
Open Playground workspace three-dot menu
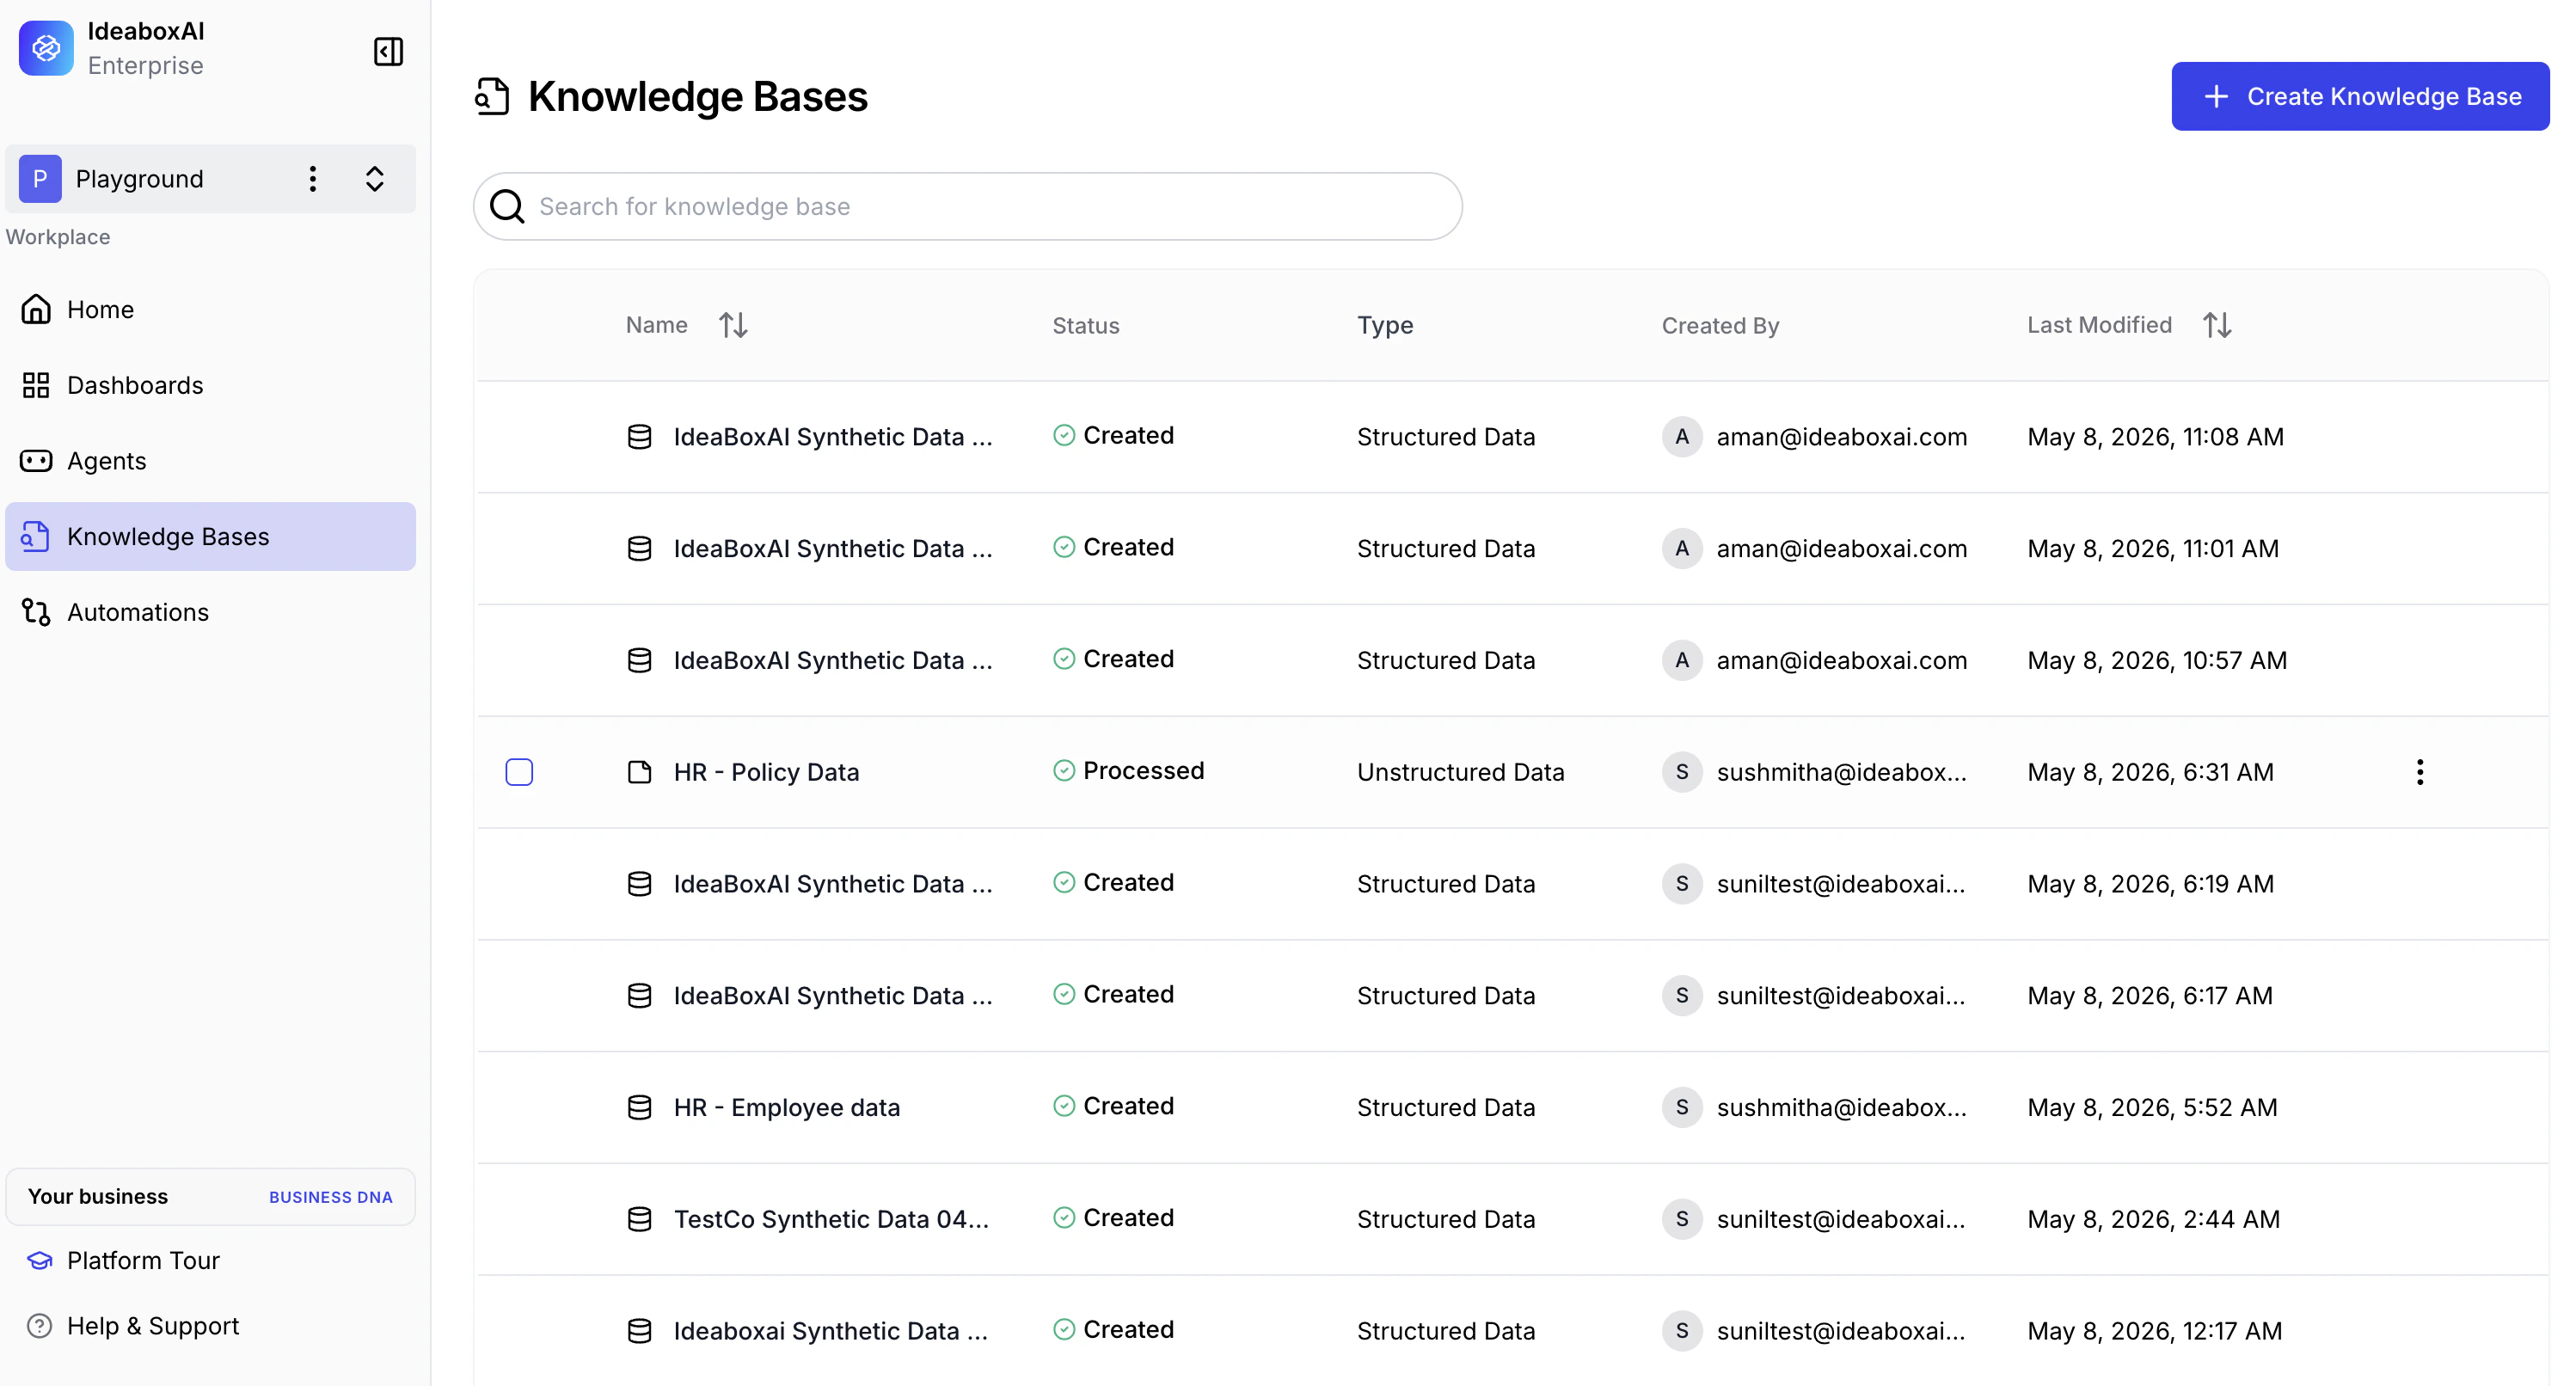point(313,179)
